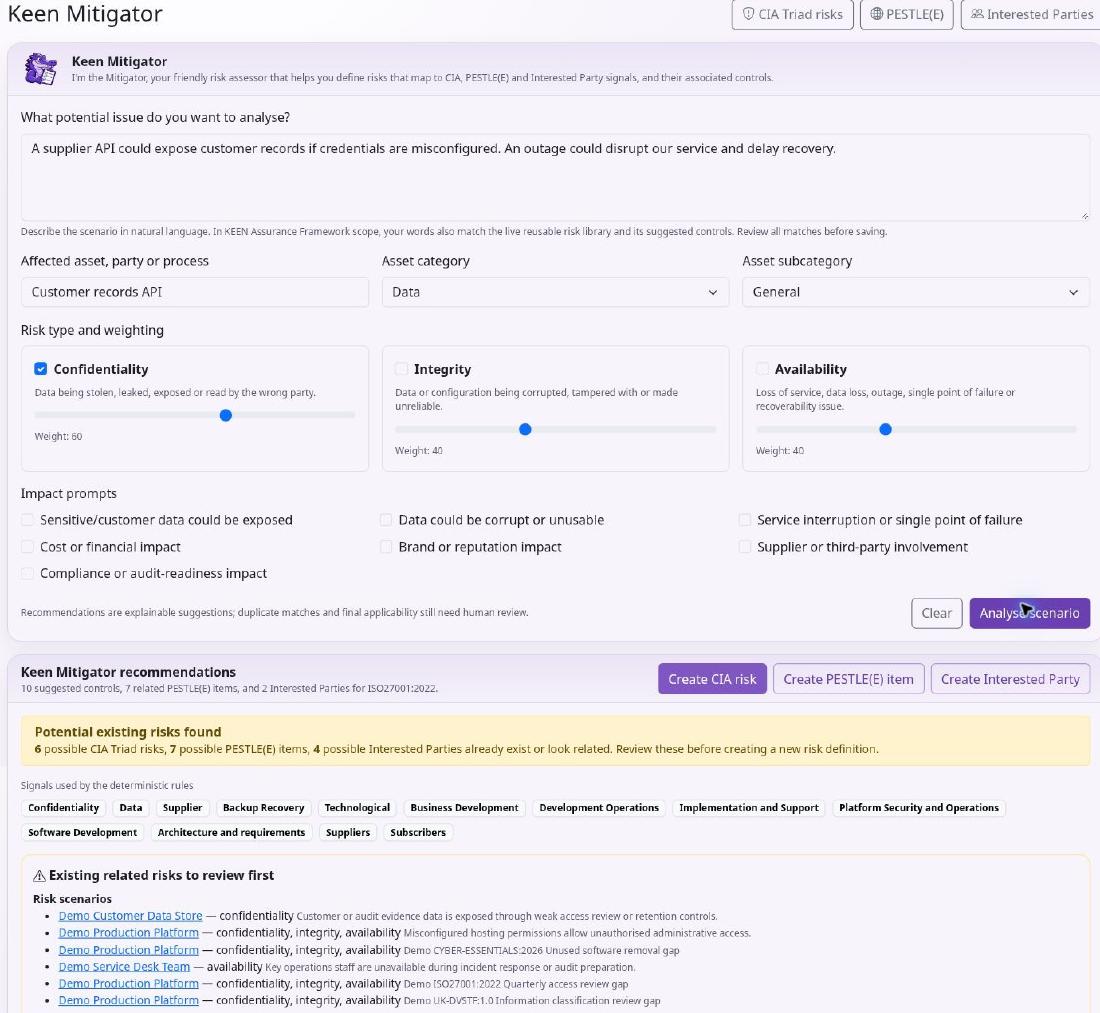Click the Platform Security and Operations tag

point(918,807)
